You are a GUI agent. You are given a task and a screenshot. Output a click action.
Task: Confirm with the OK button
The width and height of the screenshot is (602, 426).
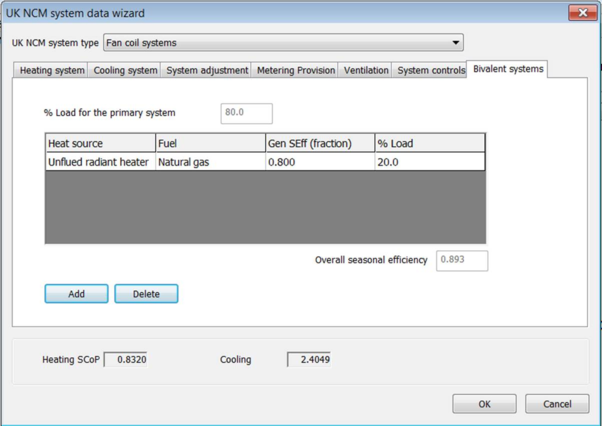484,404
